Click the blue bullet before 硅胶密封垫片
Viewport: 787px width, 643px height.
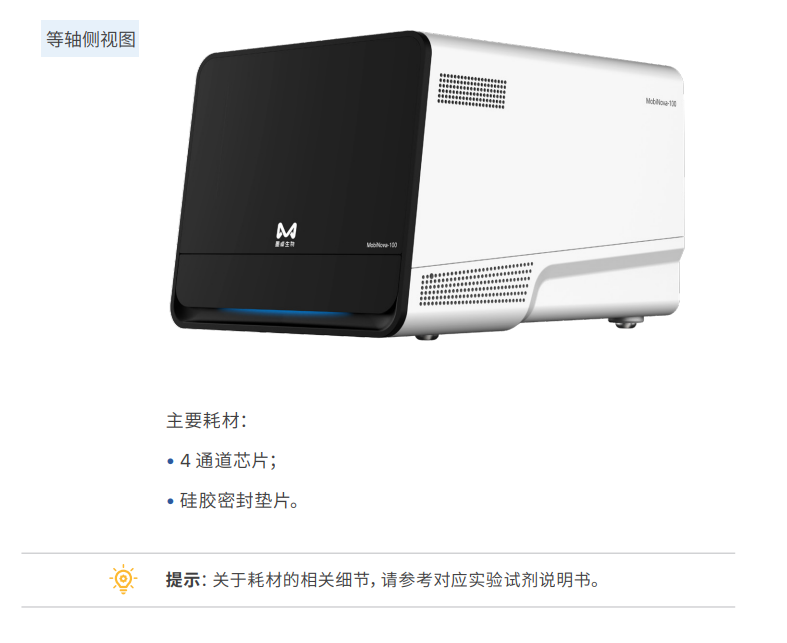171,501
